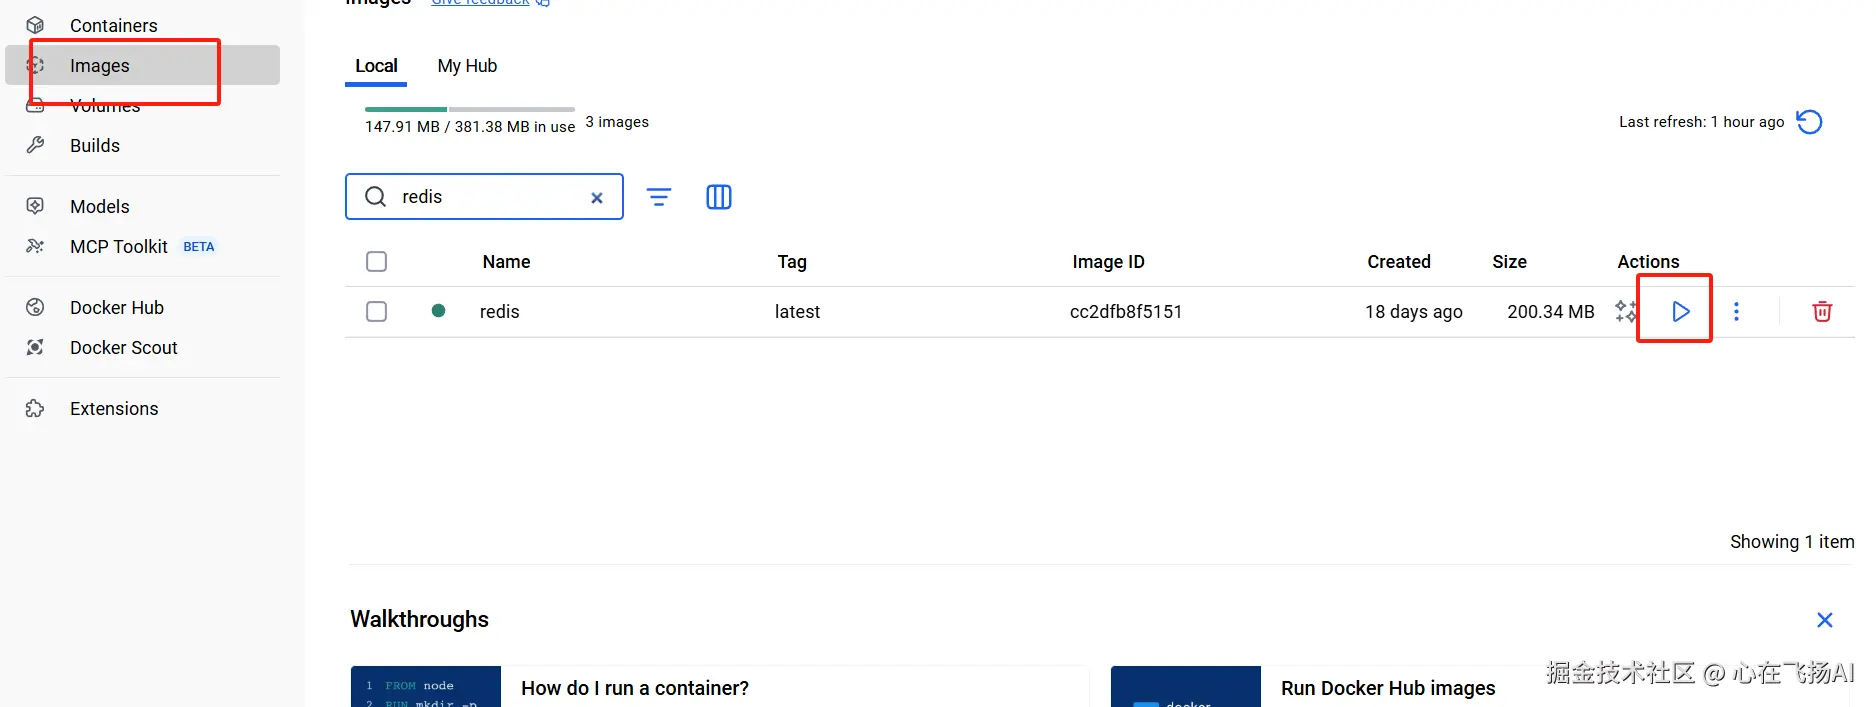
Task: Click the 'latest' tag cell
Action: tap(797, 312)
